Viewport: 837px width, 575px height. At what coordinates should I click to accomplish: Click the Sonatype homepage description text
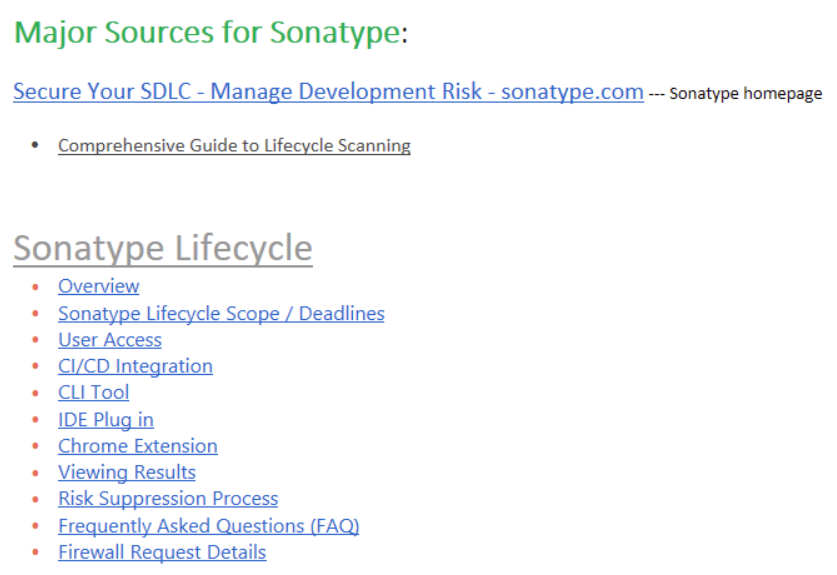pyautogui.click(x=745, y=94)
